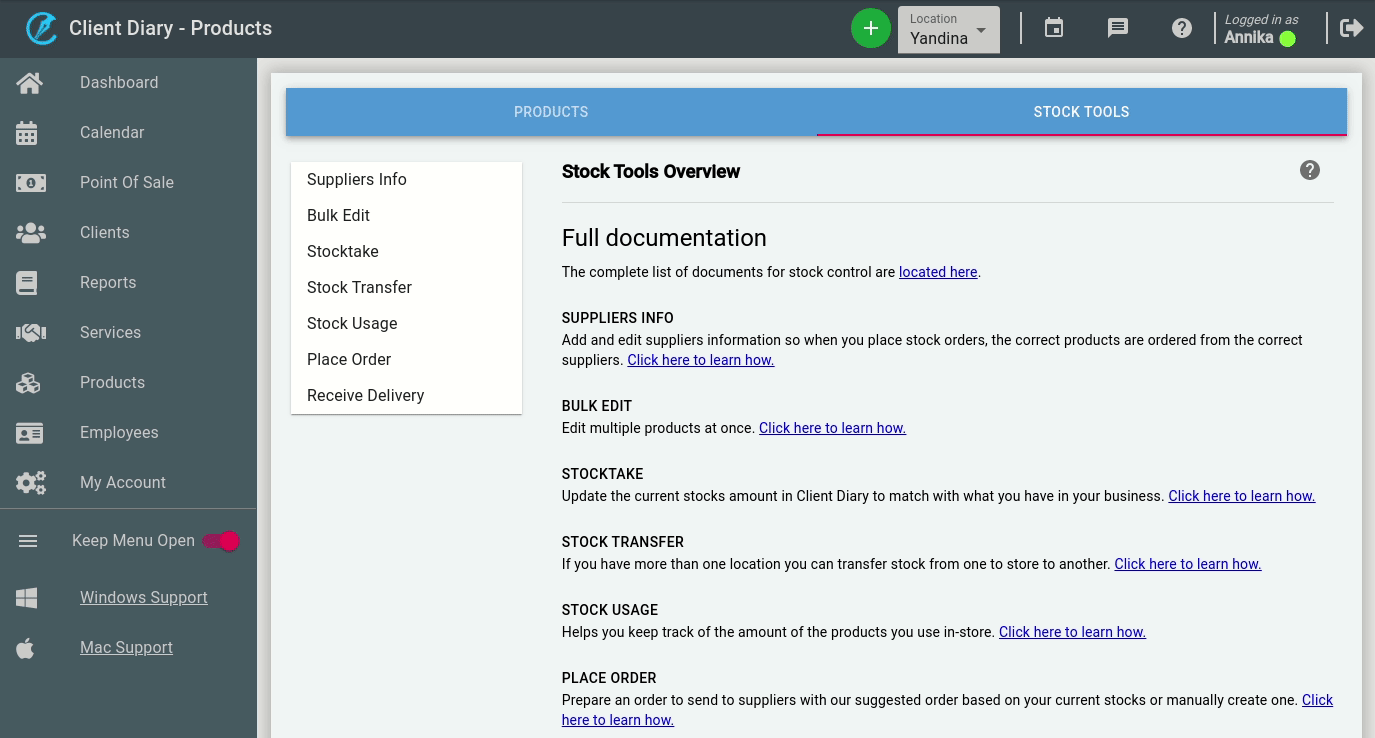The image size is (1375, 738).
Task: Open the Mac Support link
Action: click(126, 648)
